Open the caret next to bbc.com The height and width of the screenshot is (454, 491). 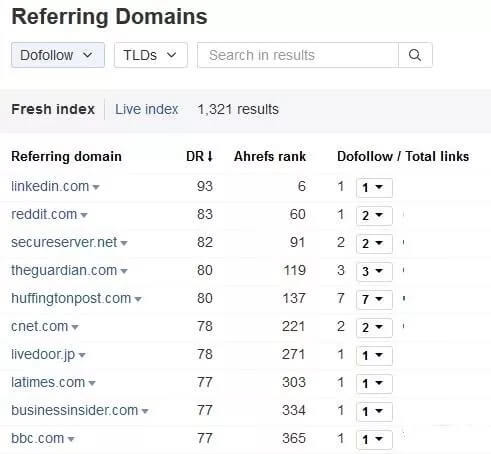coord(71,439)
